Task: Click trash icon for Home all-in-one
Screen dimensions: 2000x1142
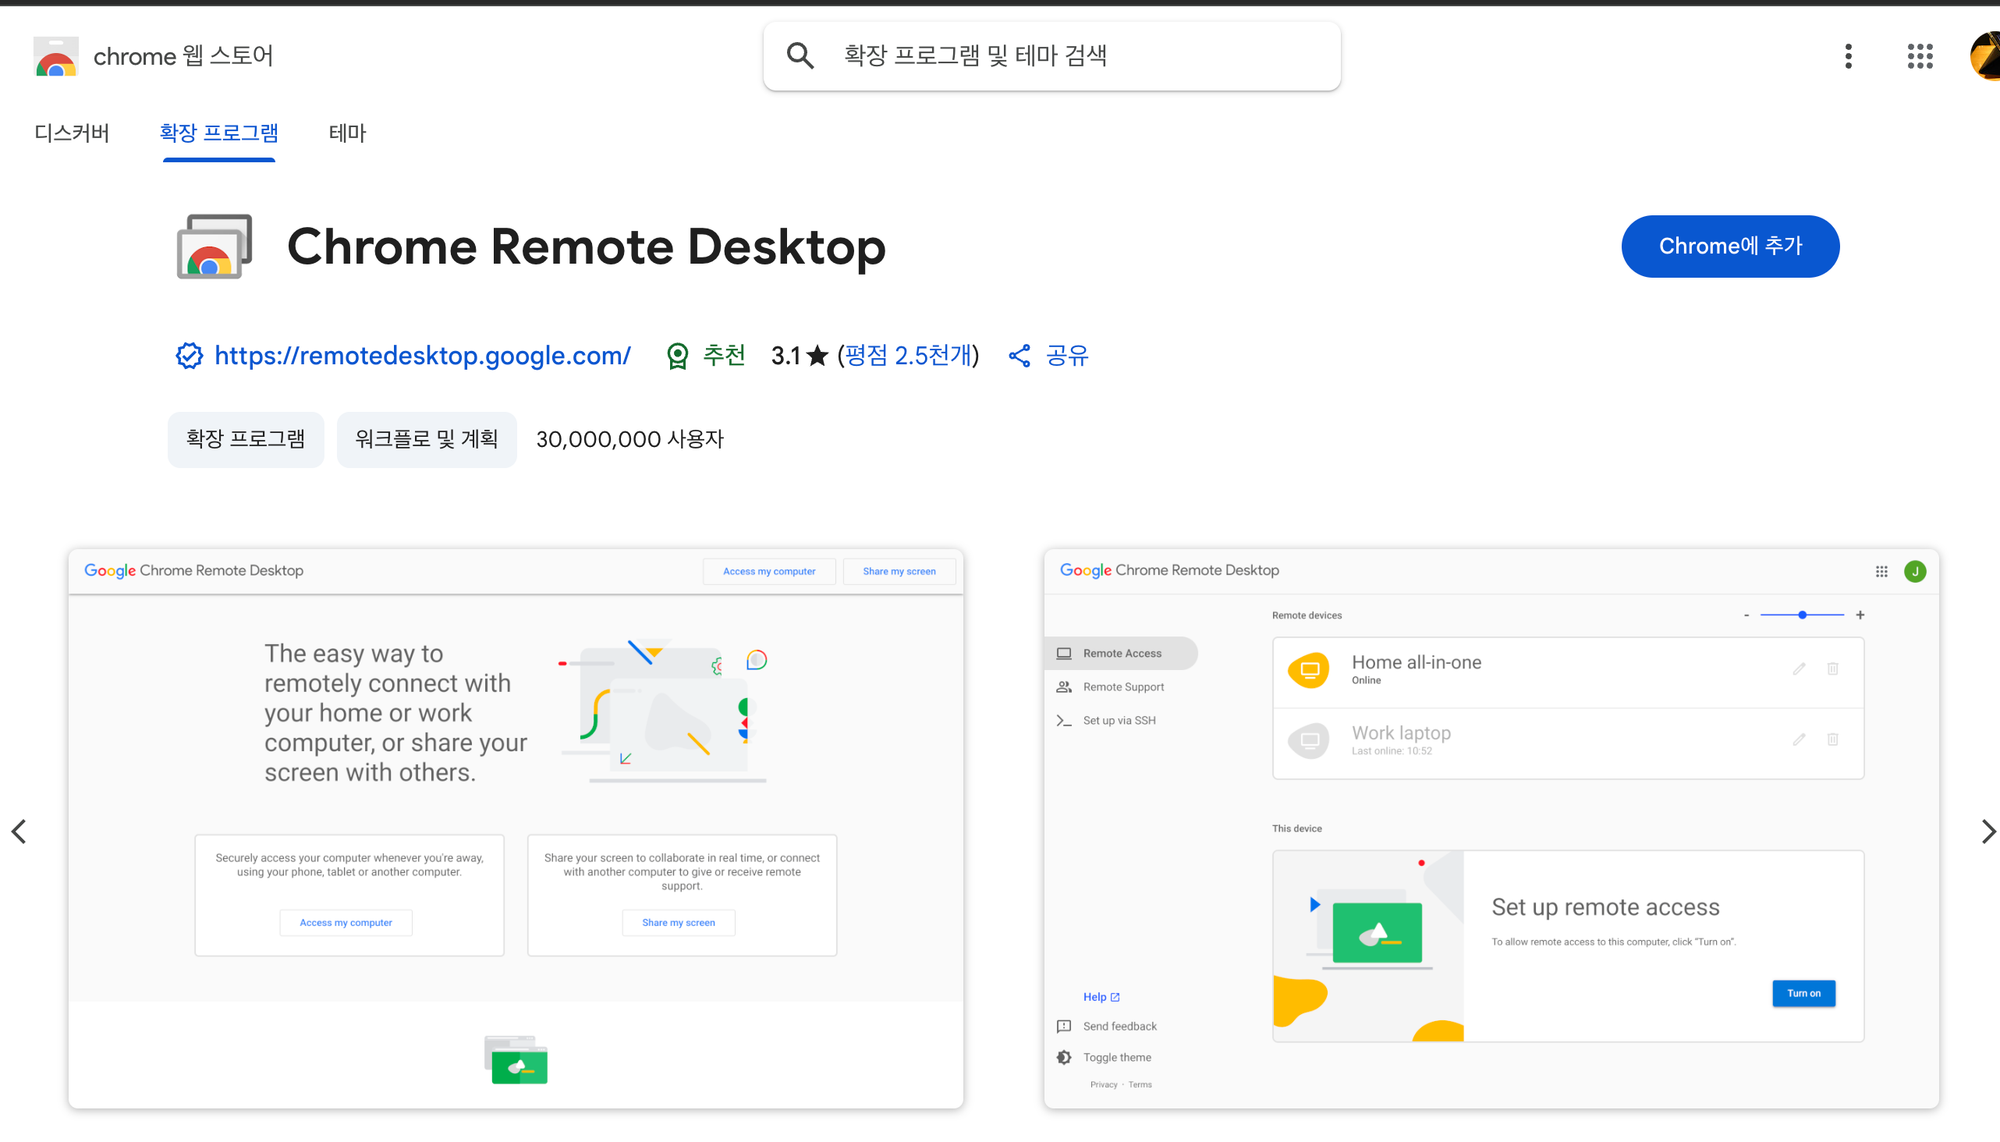Action: pyautogui.click(x=1833, y=669)
